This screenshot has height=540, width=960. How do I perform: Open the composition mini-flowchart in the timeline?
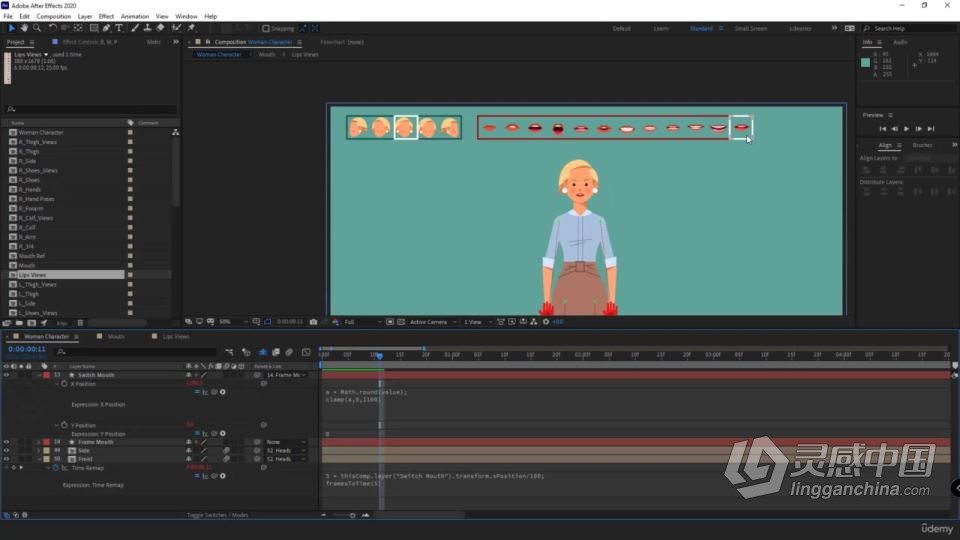[229, 352]
